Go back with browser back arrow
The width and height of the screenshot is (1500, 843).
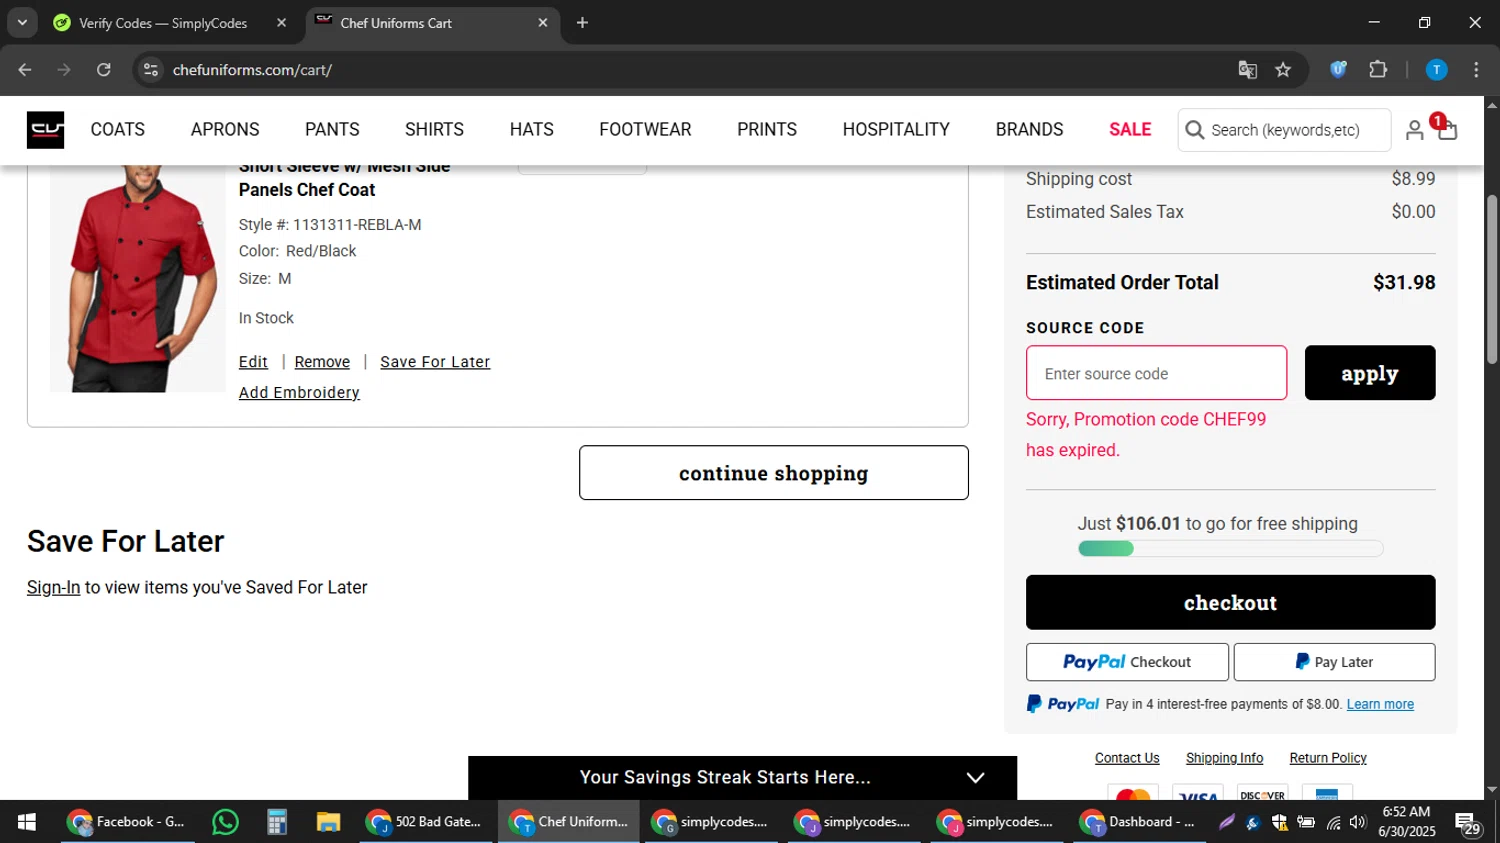25,70
